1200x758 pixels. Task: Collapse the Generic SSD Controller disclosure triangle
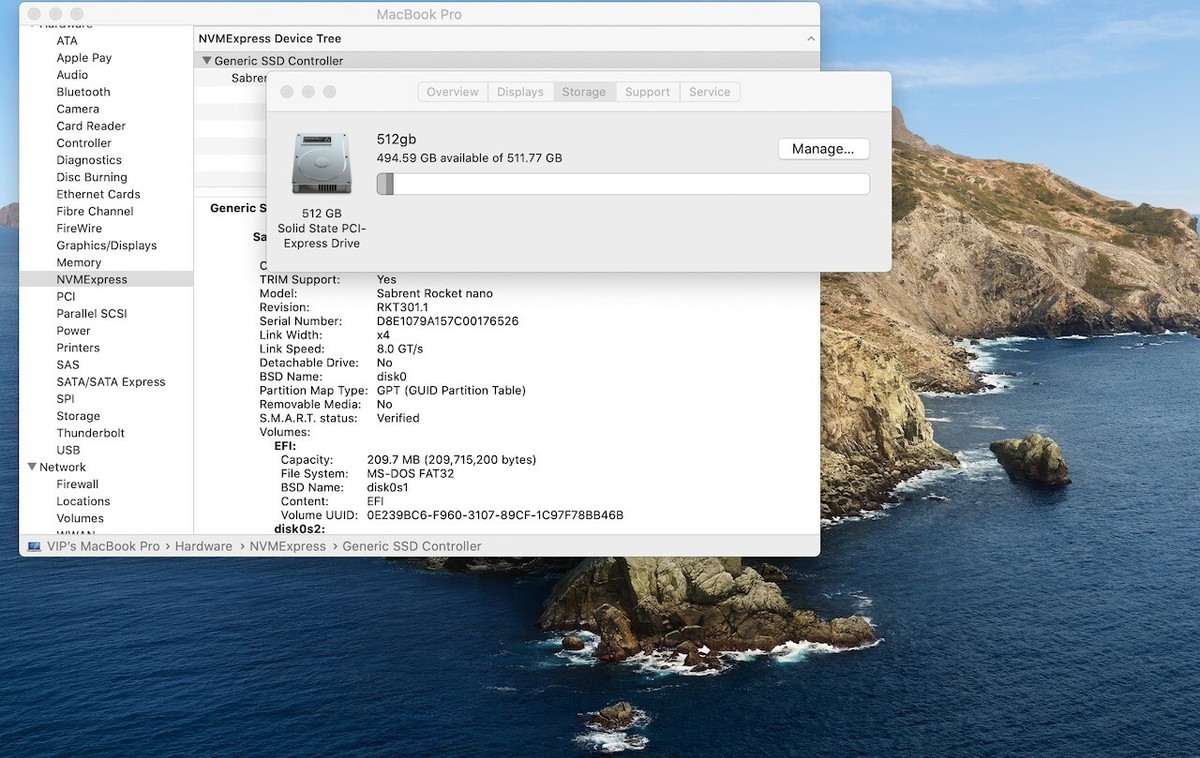(207, 61)
